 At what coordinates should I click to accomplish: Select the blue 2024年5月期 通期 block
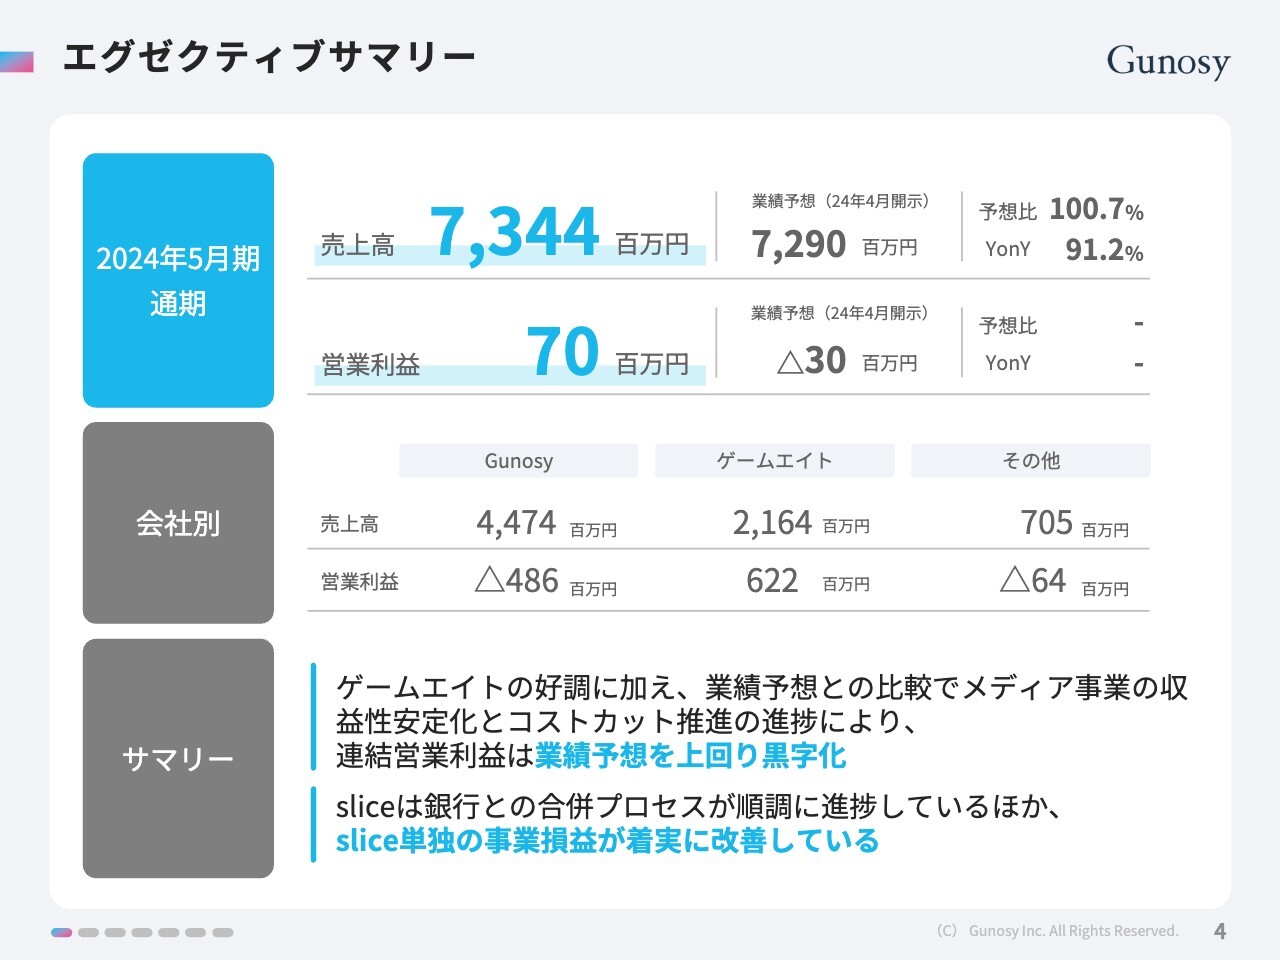pyautogui.click(x=178, y=280)
